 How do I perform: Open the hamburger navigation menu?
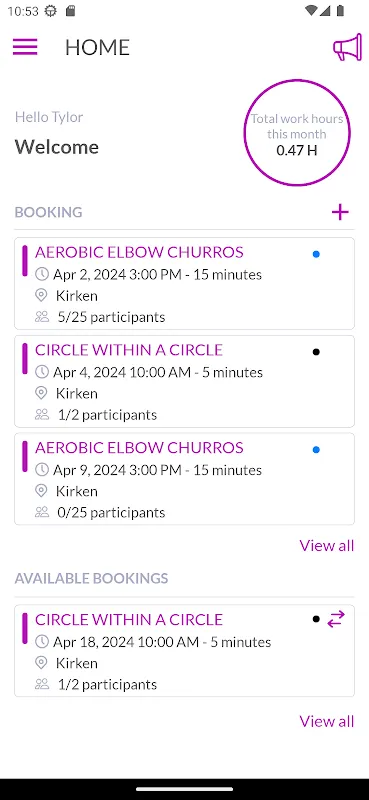point(25,47)
